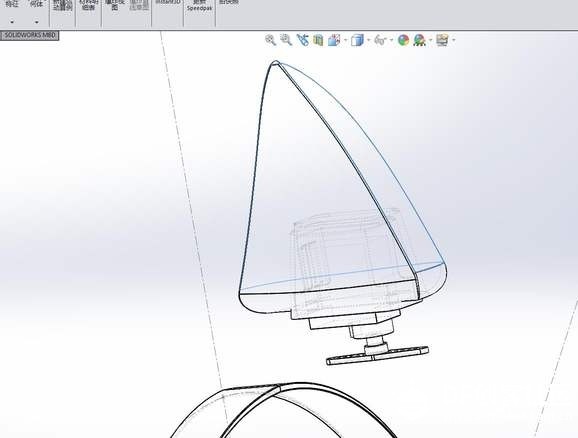Expand the Apply Scene dropdown arrow
The width and height of the screenshot is (578, 438).
431,40
